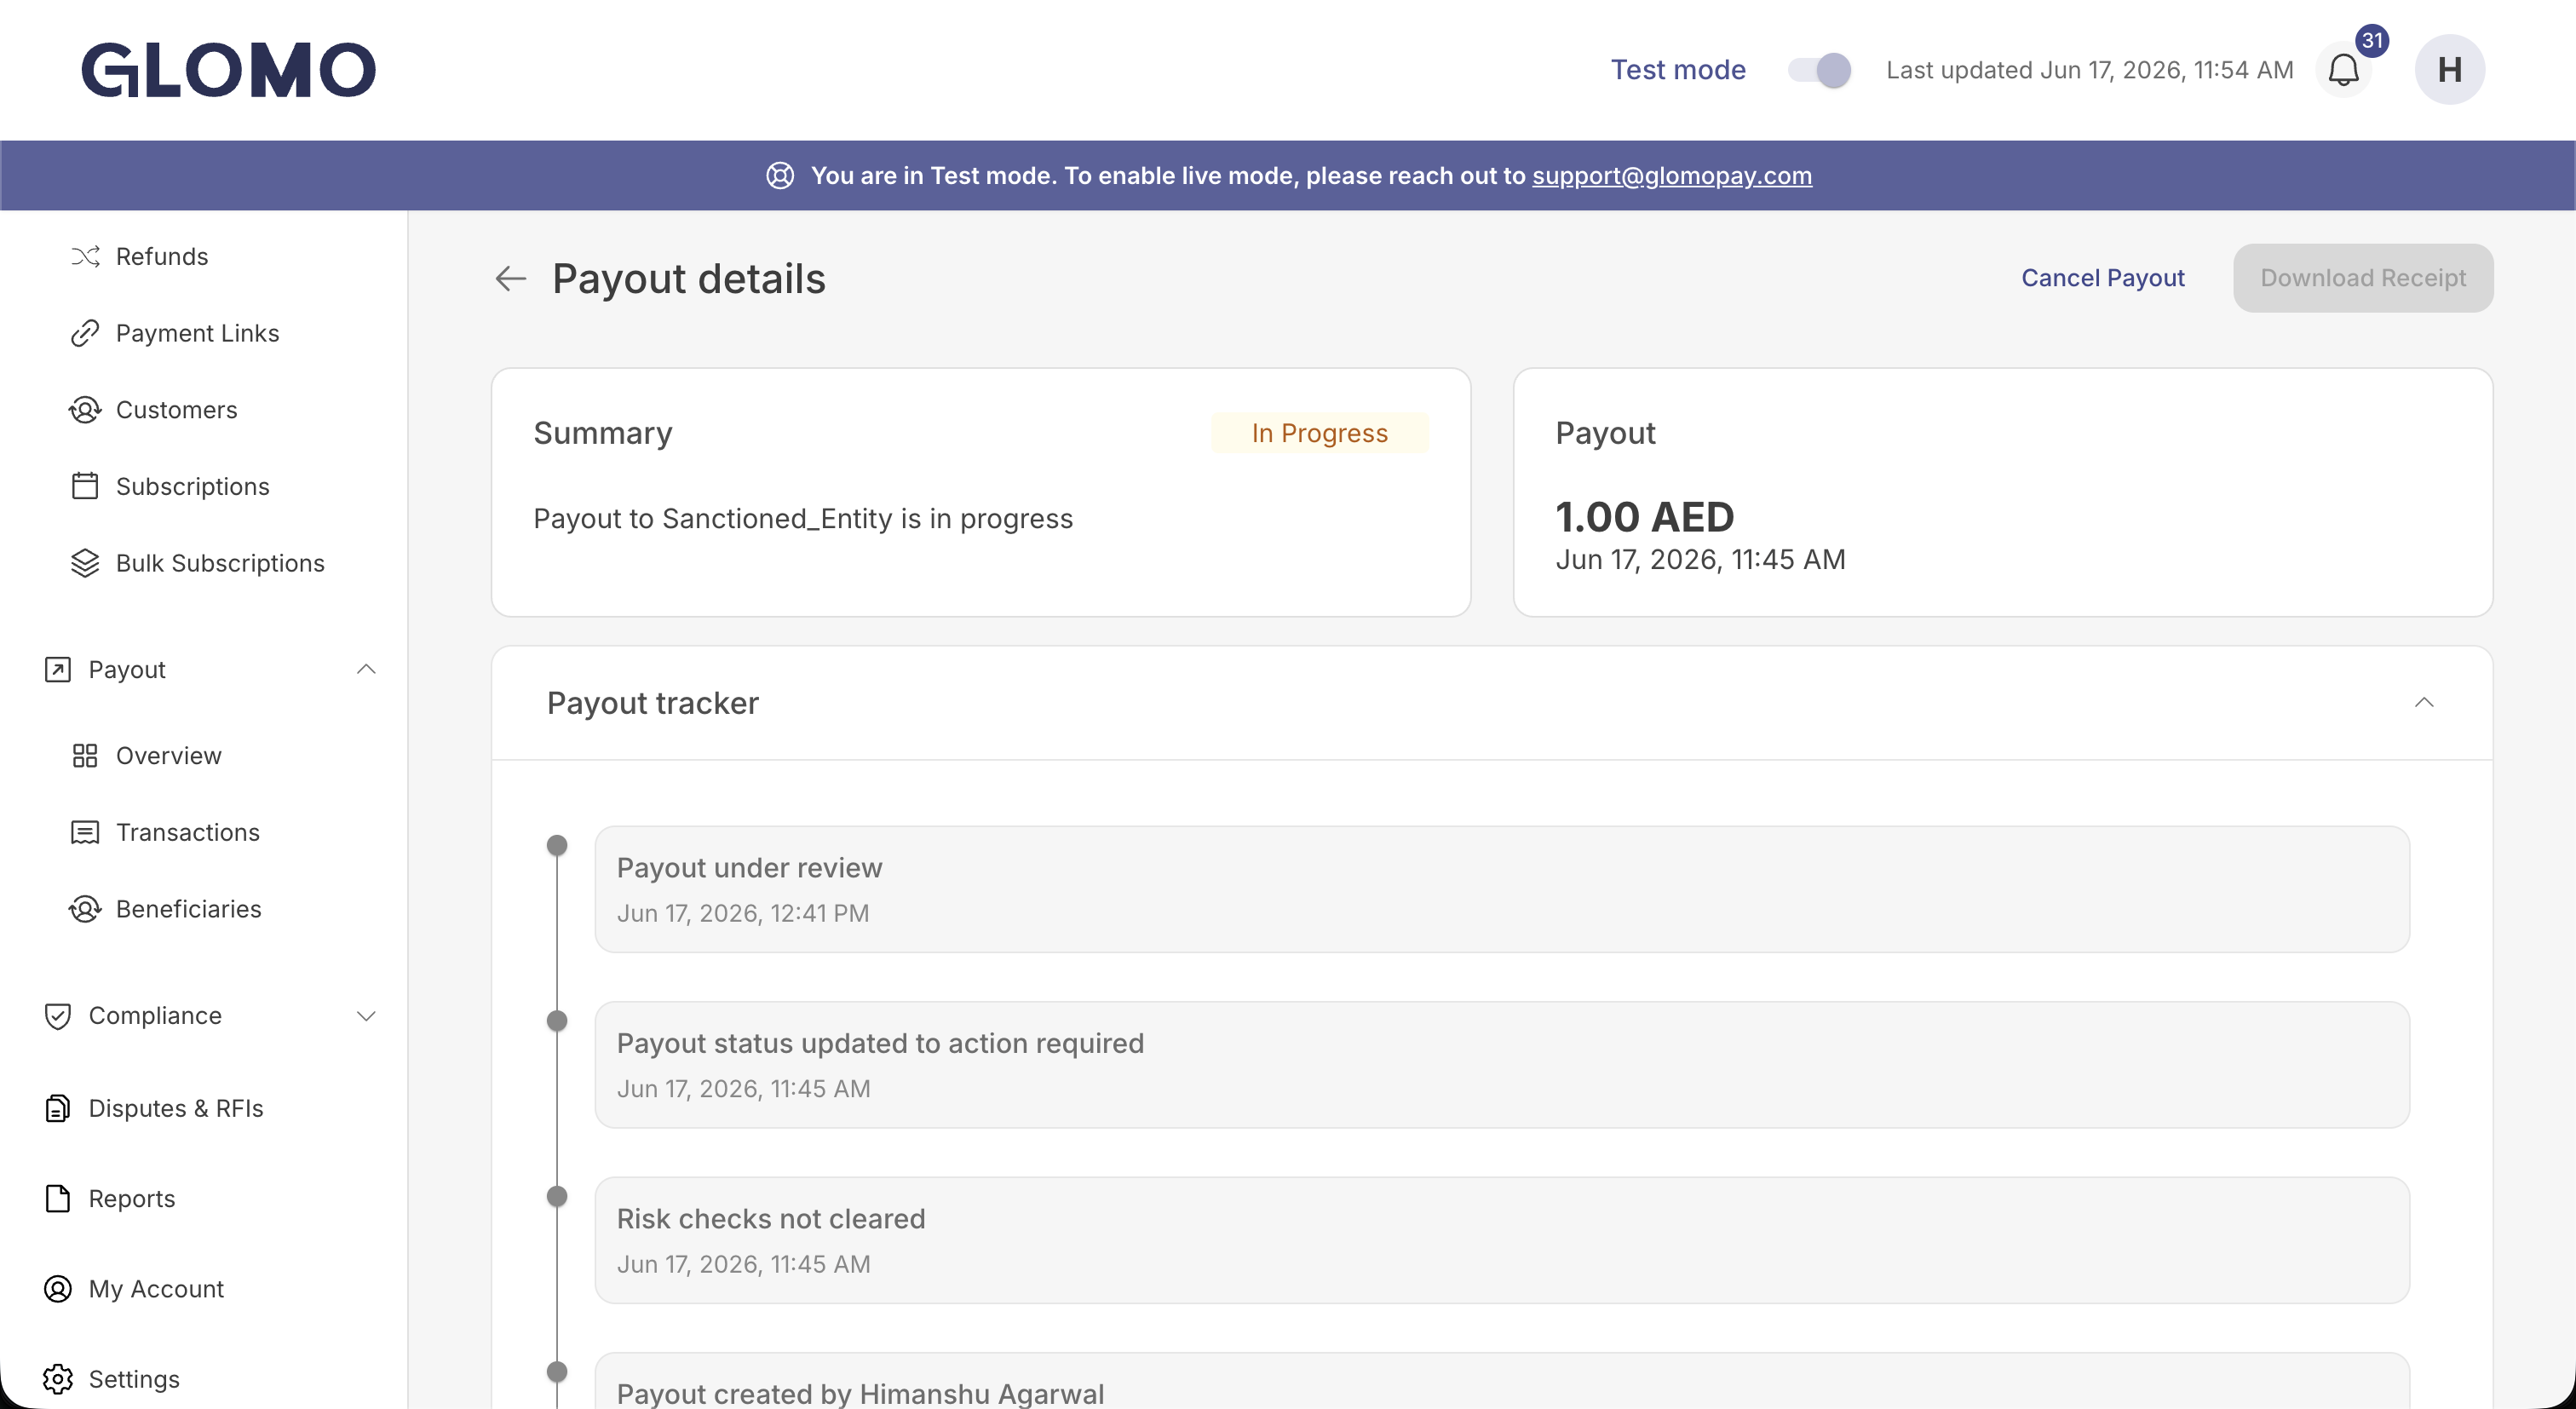Click the Bulk Subscriptions layers icon
Screen dimensions: 2576x1409
coord(85,563)
